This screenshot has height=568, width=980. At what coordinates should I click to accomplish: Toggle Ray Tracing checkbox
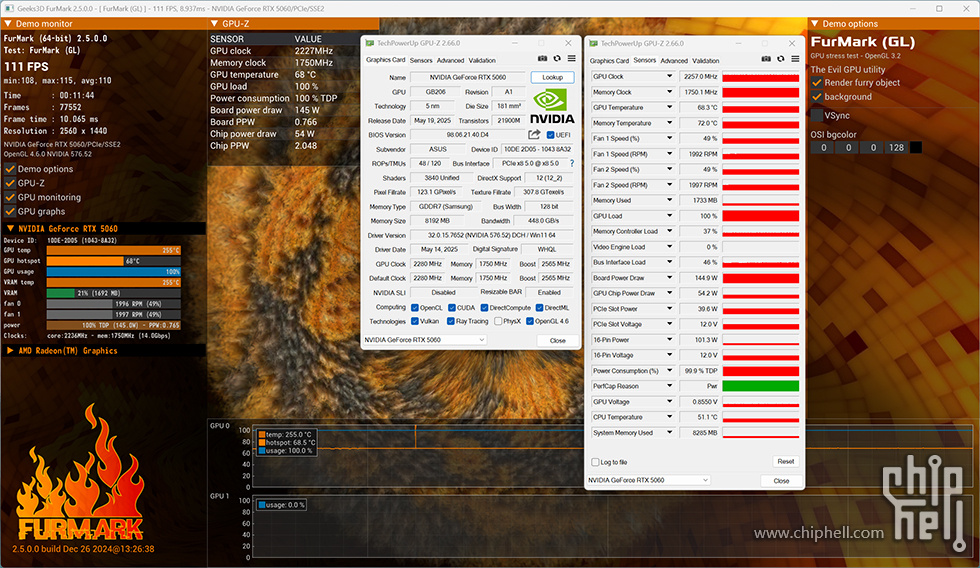click(x=451, y=321)
